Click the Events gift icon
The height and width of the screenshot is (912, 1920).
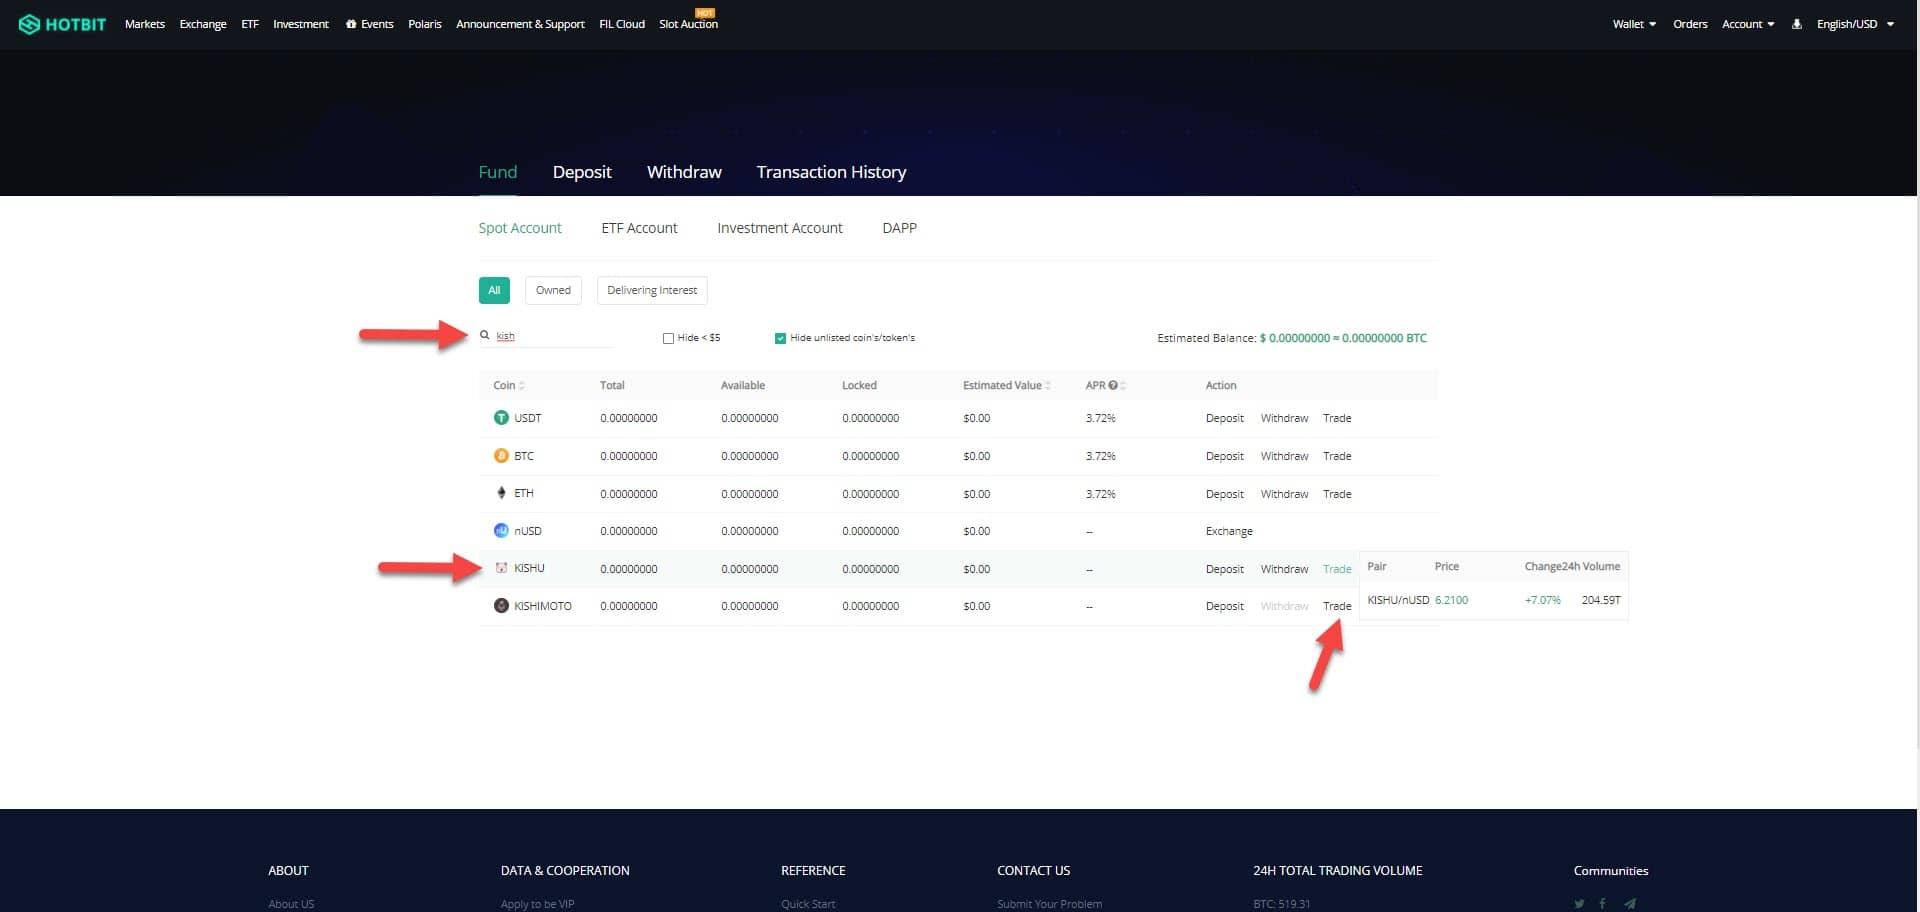(351, 24)
